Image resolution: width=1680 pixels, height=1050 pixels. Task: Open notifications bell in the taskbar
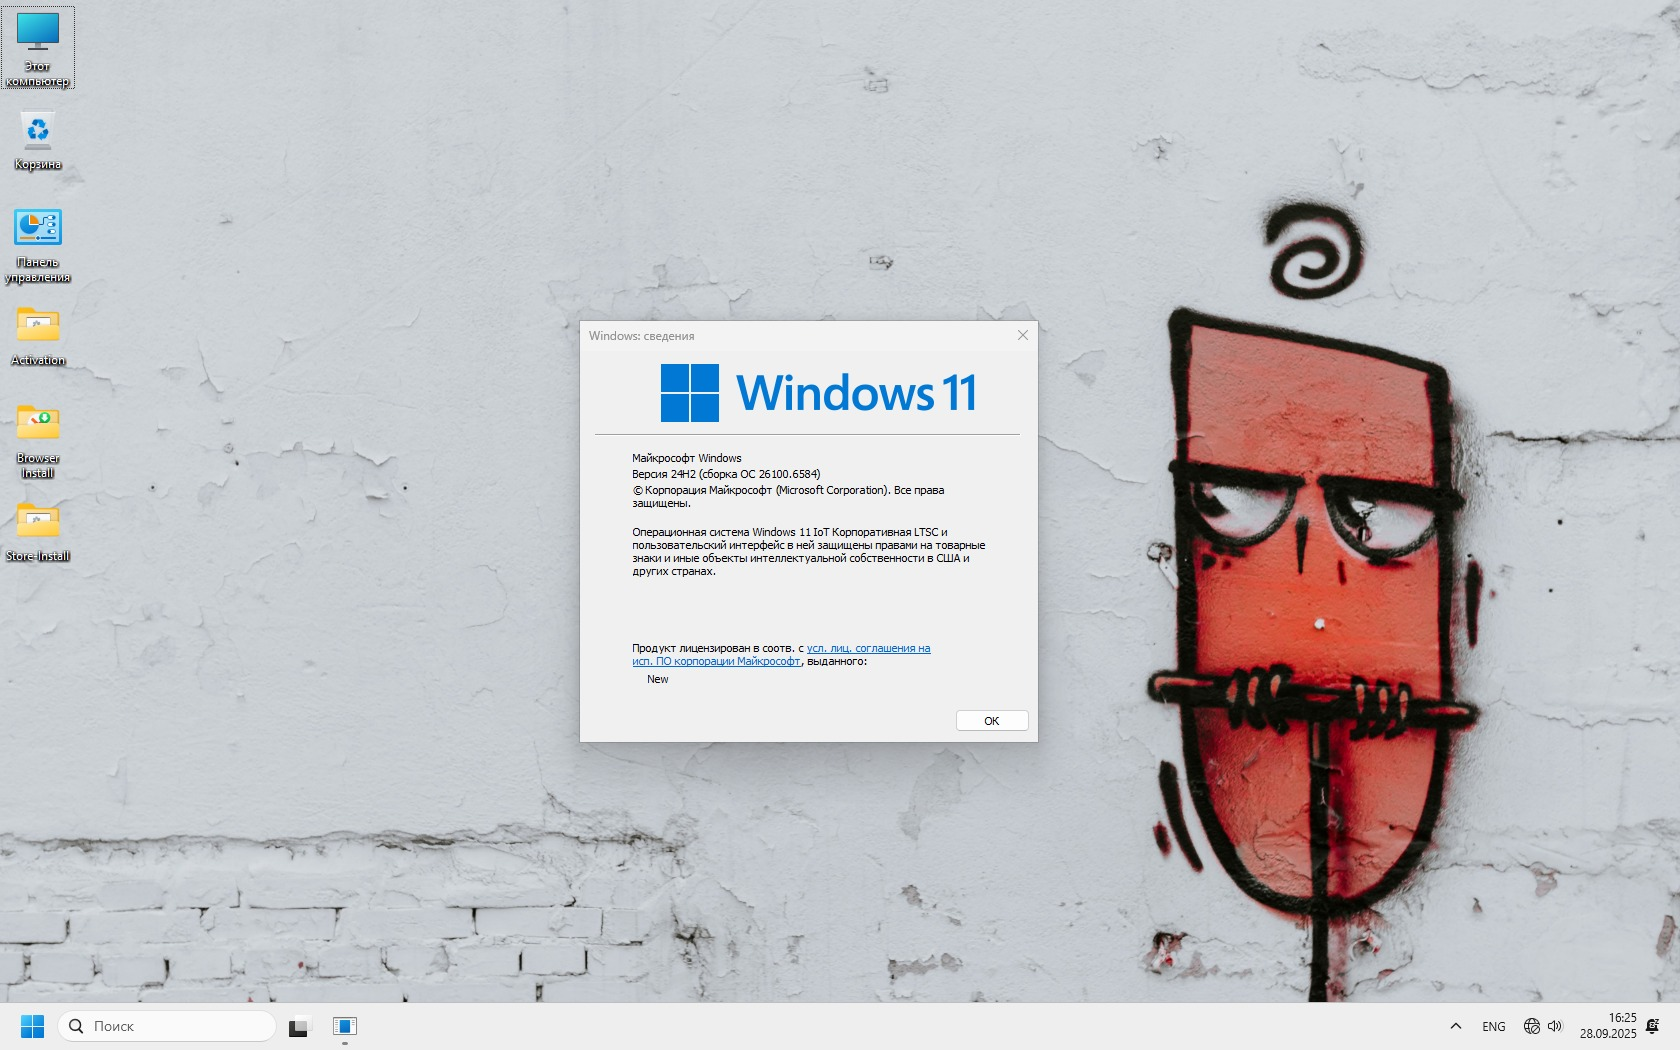pos(1652,1026)
